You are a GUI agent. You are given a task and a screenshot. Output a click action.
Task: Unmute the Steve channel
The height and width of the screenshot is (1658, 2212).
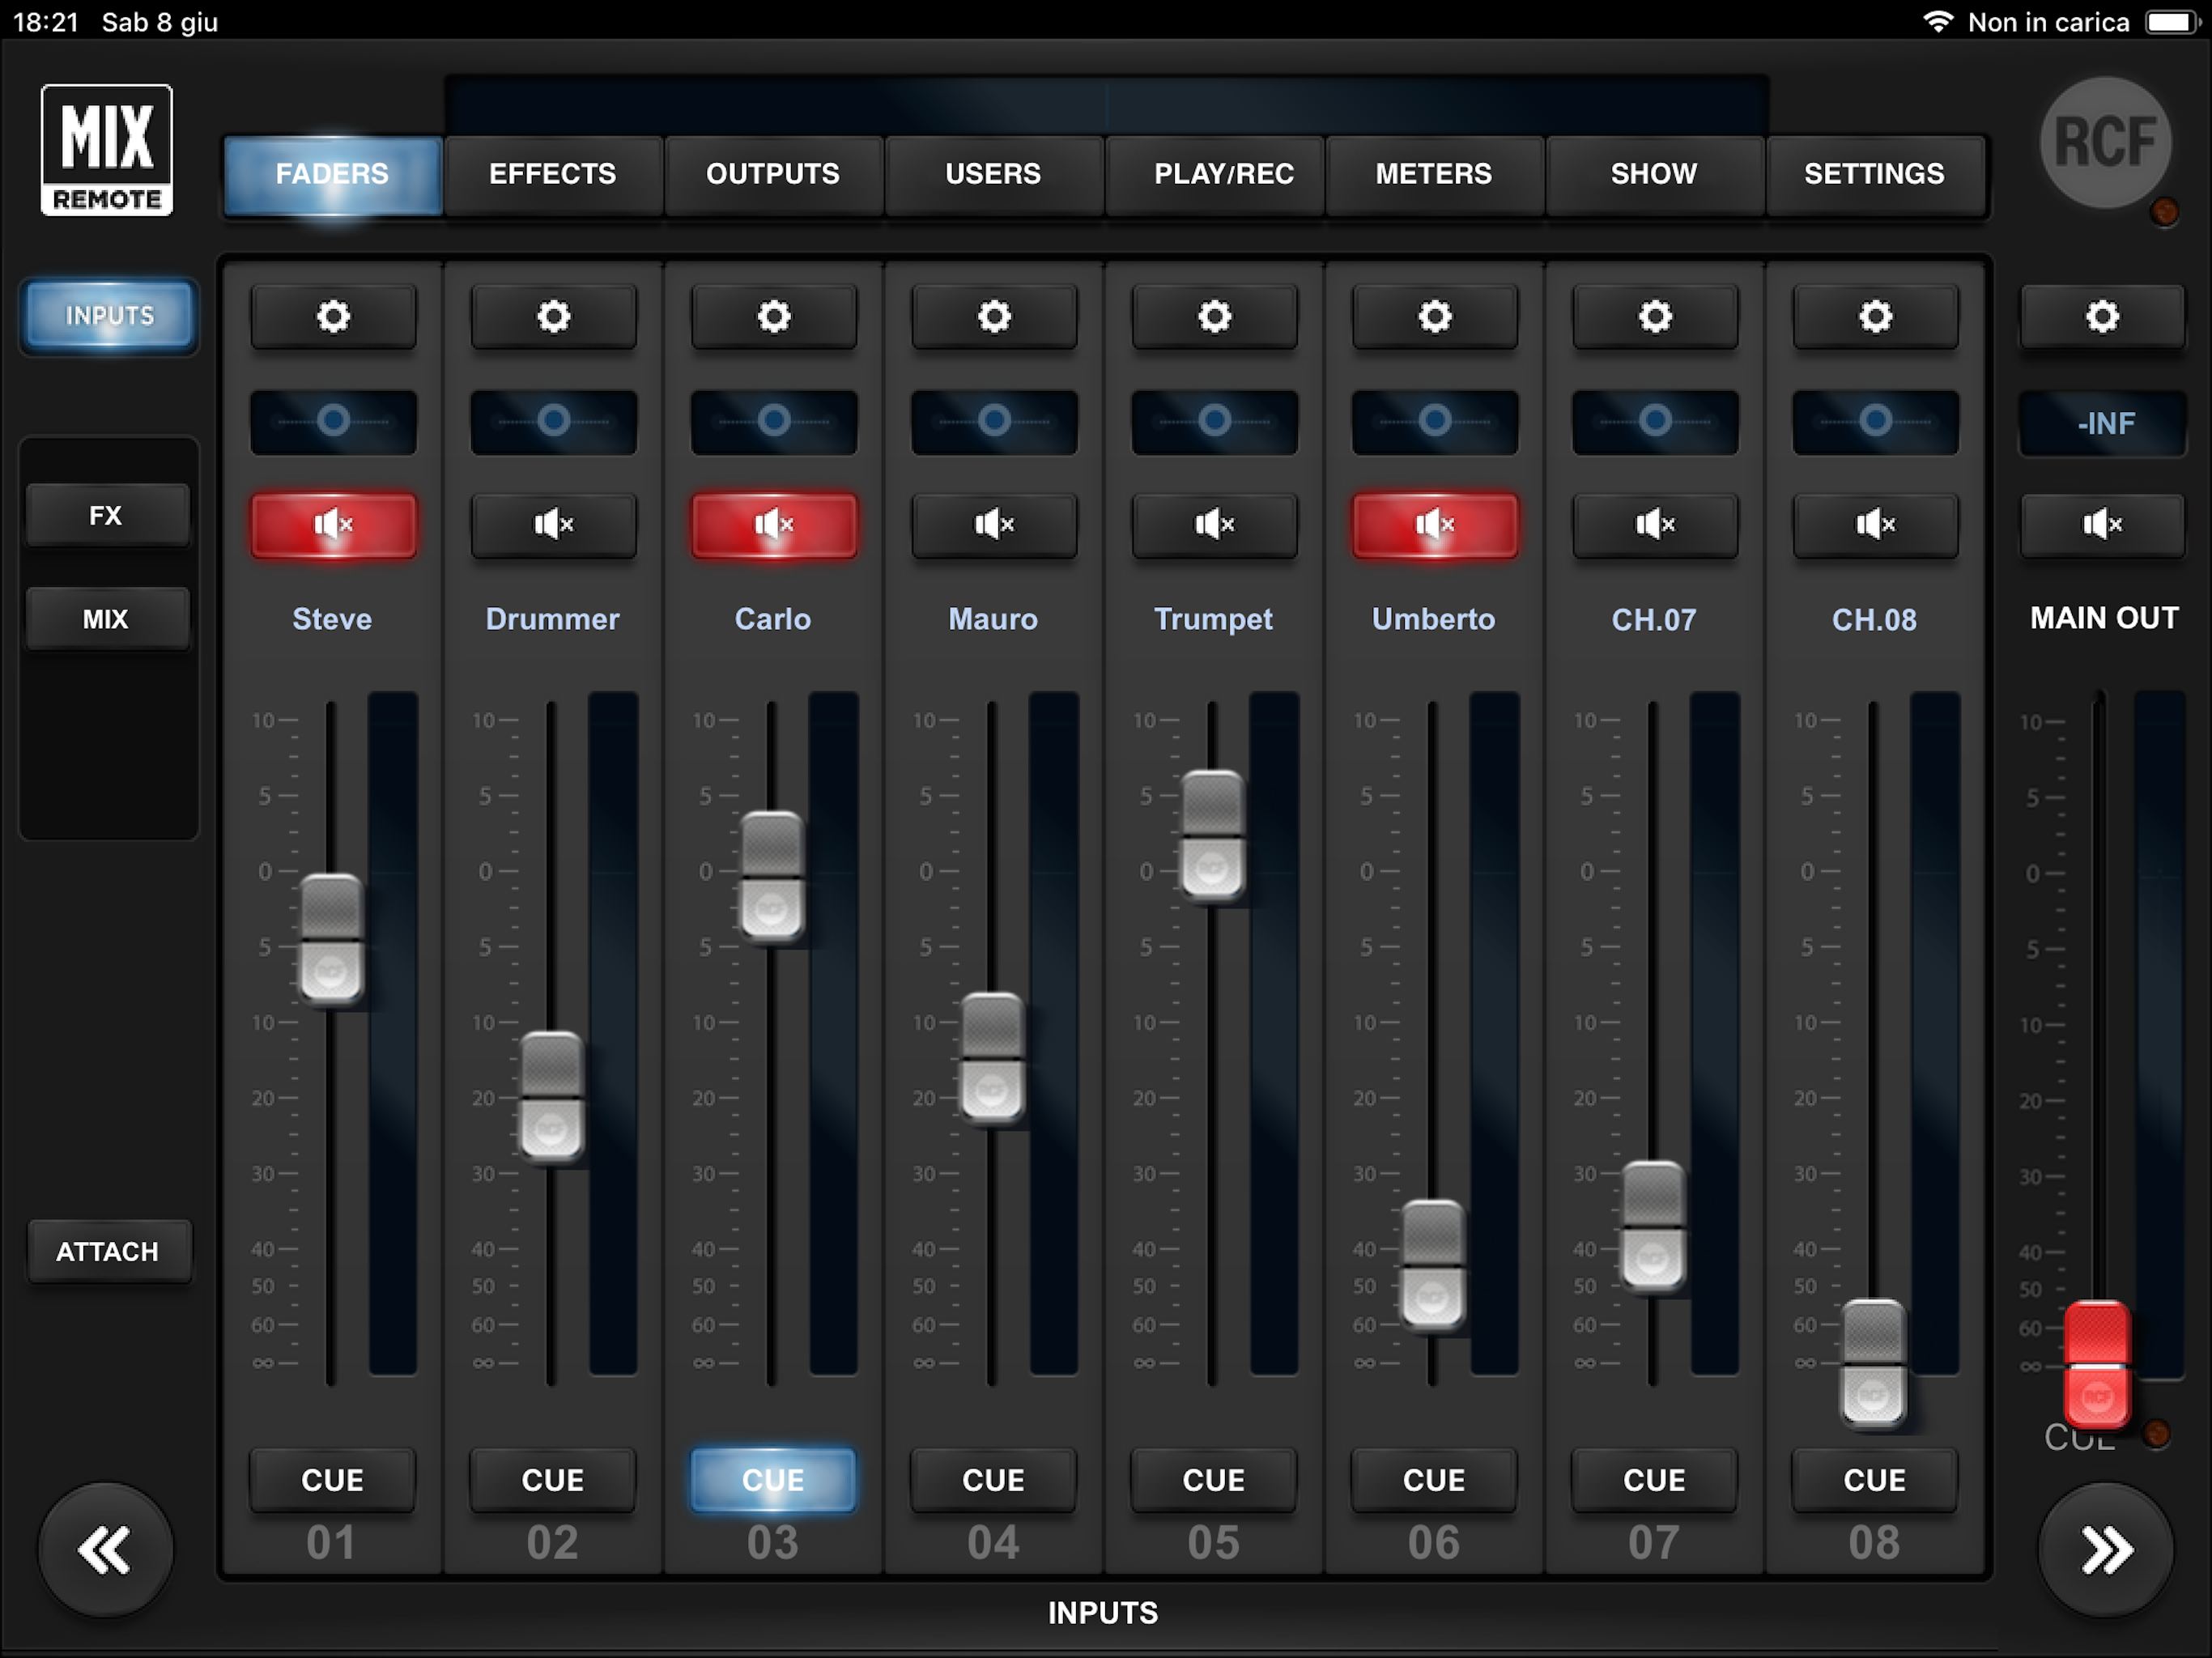333,524
